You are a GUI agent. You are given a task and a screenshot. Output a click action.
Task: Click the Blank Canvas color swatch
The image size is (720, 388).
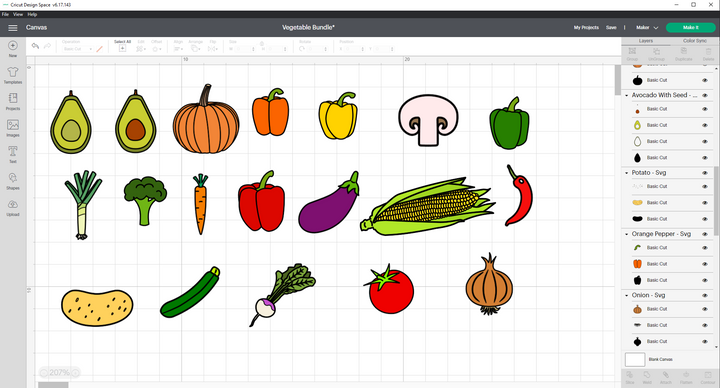pyautogui.click(x=635, y=359)
